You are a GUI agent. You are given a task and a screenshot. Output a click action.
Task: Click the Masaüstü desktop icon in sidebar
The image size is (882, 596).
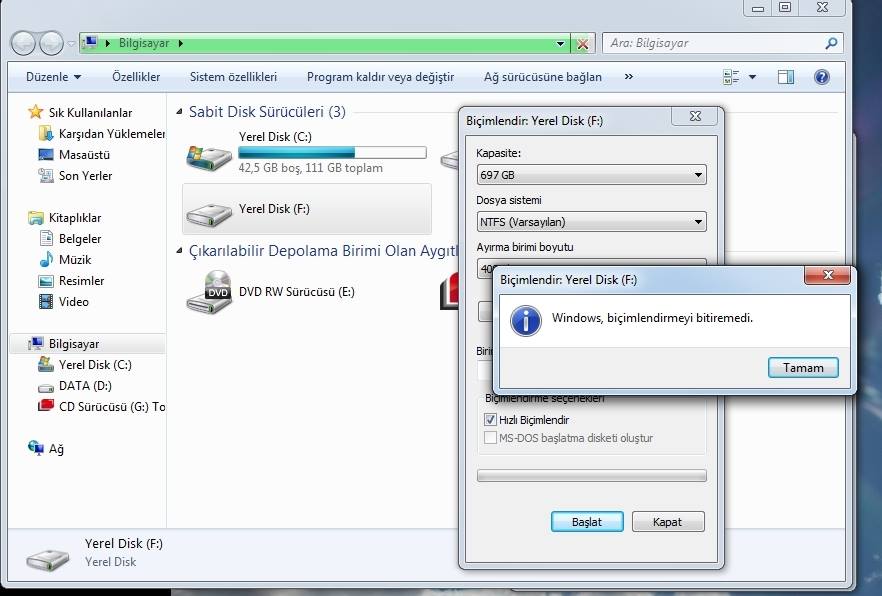[46, 155]
